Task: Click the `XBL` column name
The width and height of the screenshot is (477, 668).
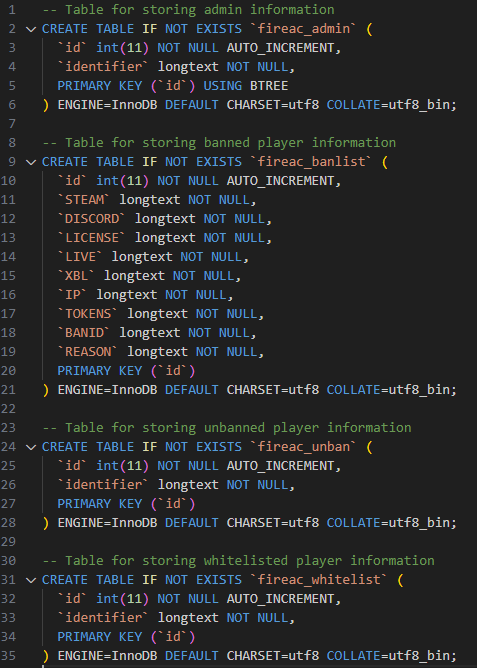Action: pos(76,275)
